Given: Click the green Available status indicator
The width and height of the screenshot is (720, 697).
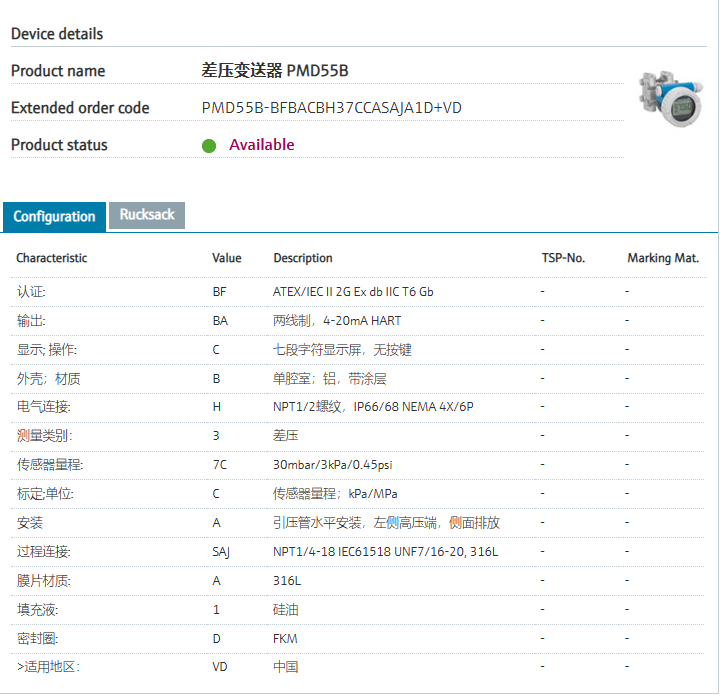Looking at the screenshot, I should tap(209, 145).
